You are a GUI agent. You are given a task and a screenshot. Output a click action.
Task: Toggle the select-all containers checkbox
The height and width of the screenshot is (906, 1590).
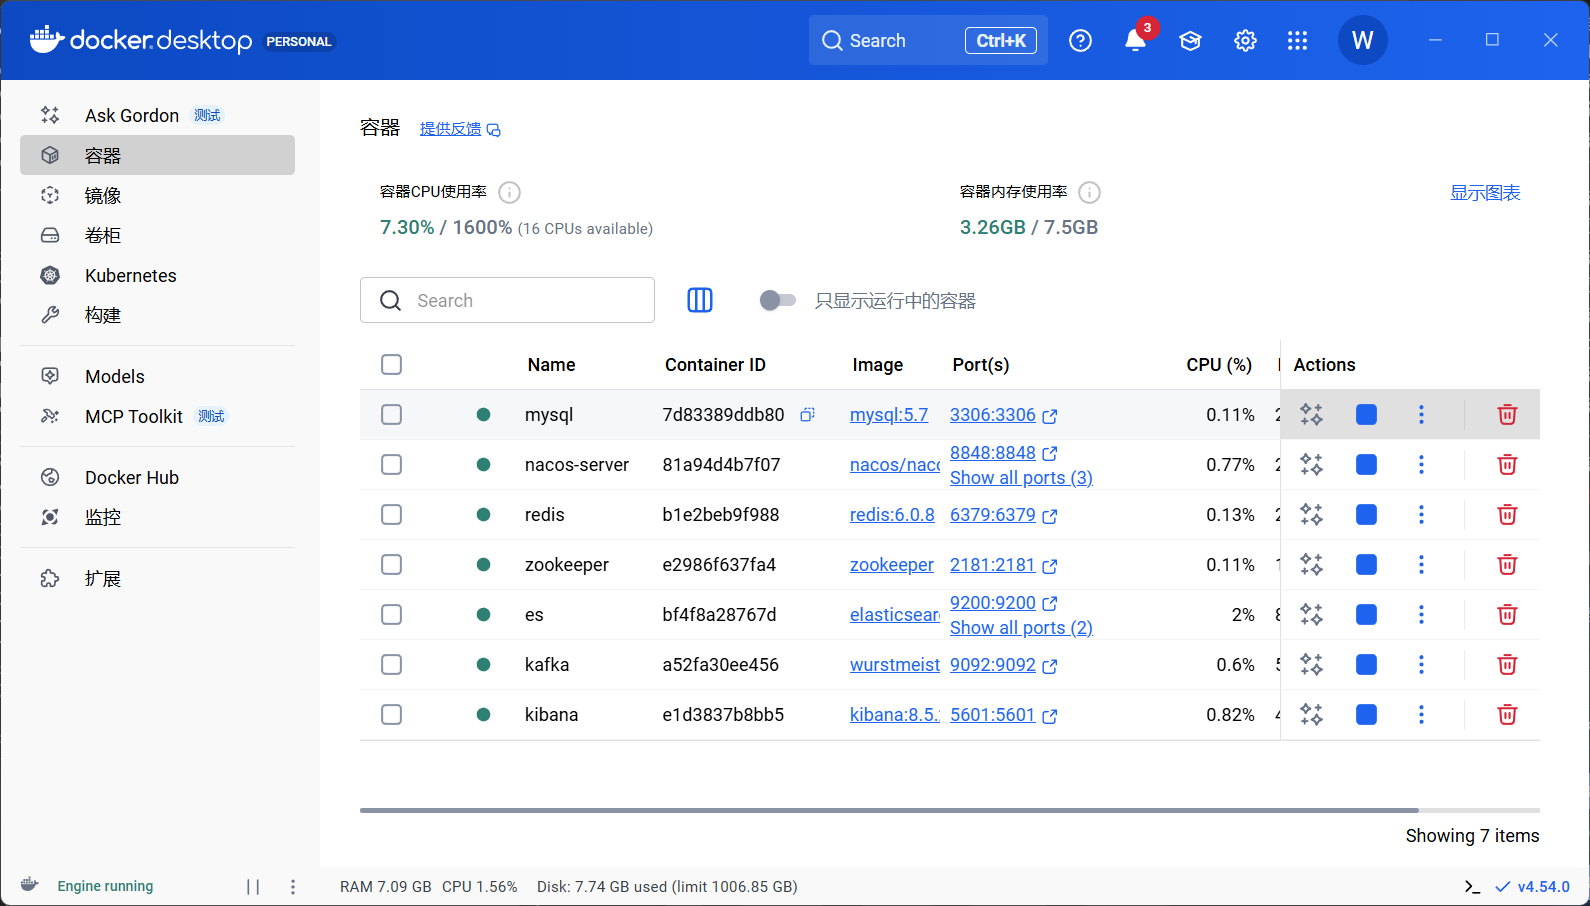pos(392,365)
